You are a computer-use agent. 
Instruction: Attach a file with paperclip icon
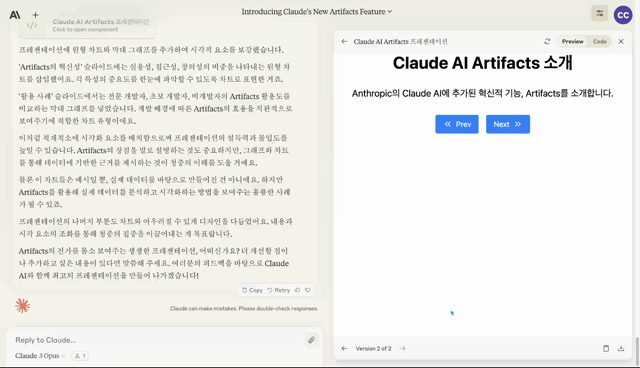311,340
